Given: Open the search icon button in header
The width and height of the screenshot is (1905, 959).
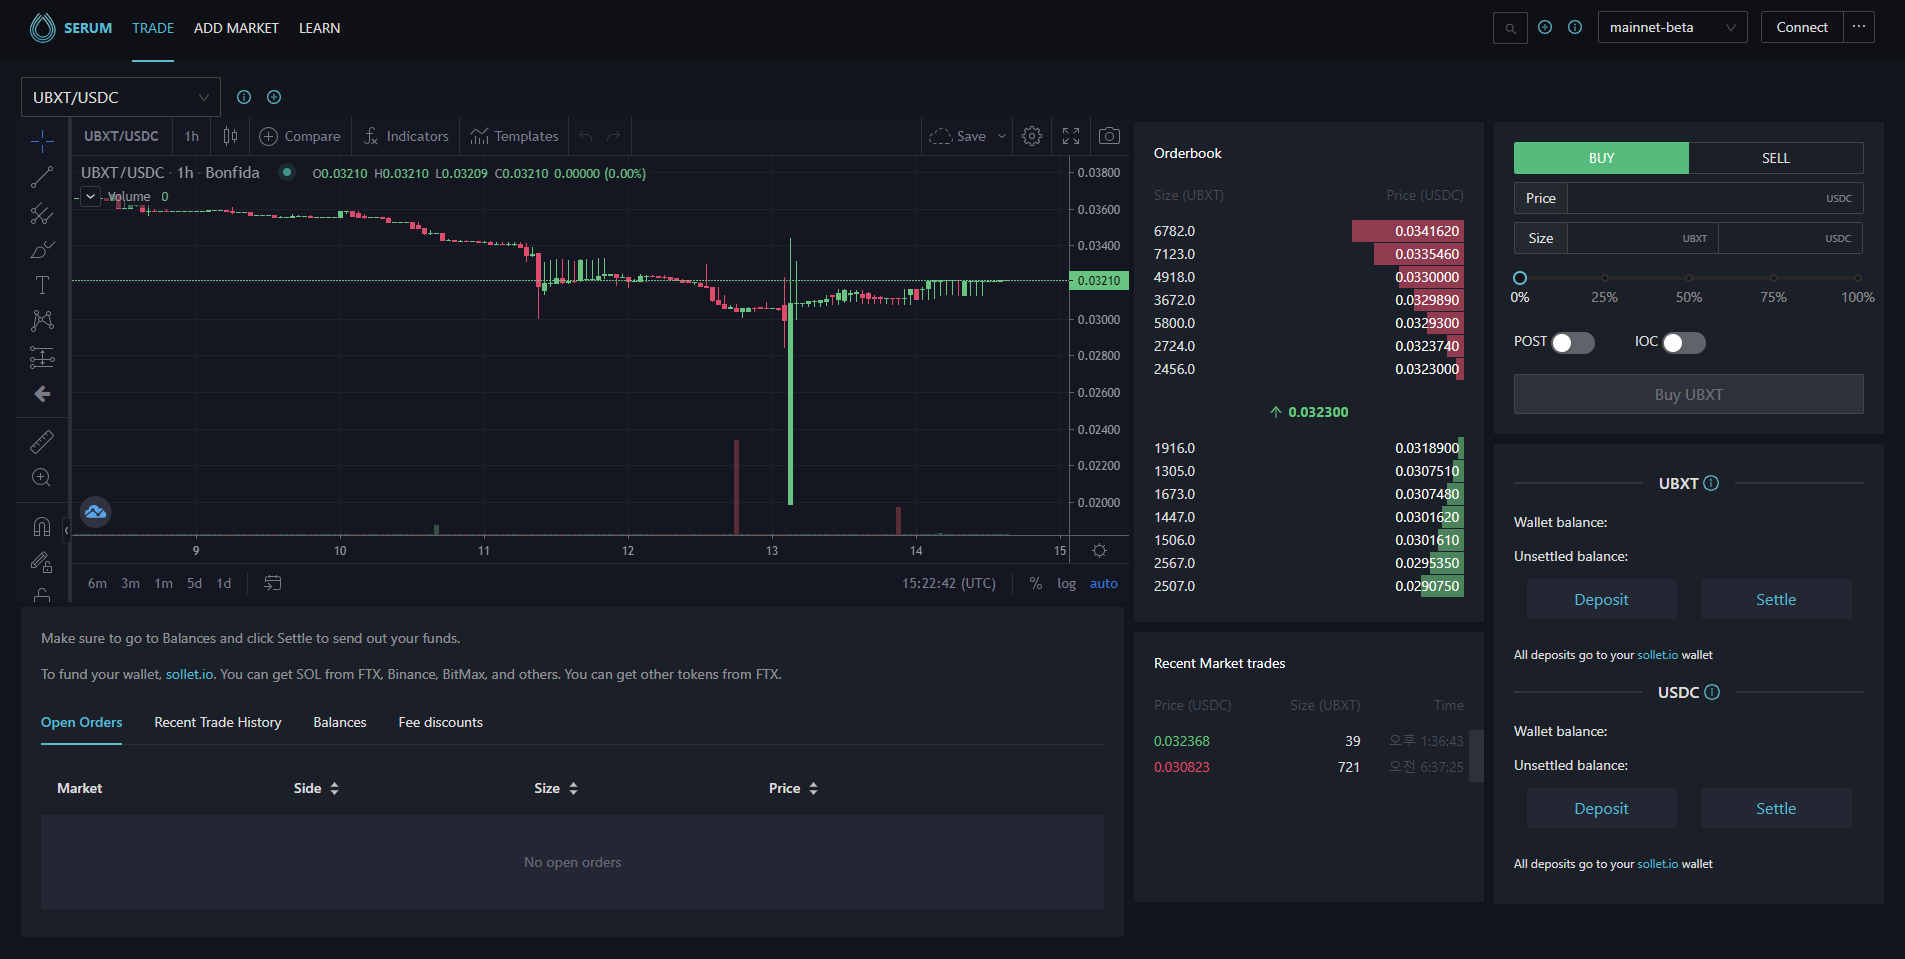Looking at the screenshot, I should pos(1510,28).
